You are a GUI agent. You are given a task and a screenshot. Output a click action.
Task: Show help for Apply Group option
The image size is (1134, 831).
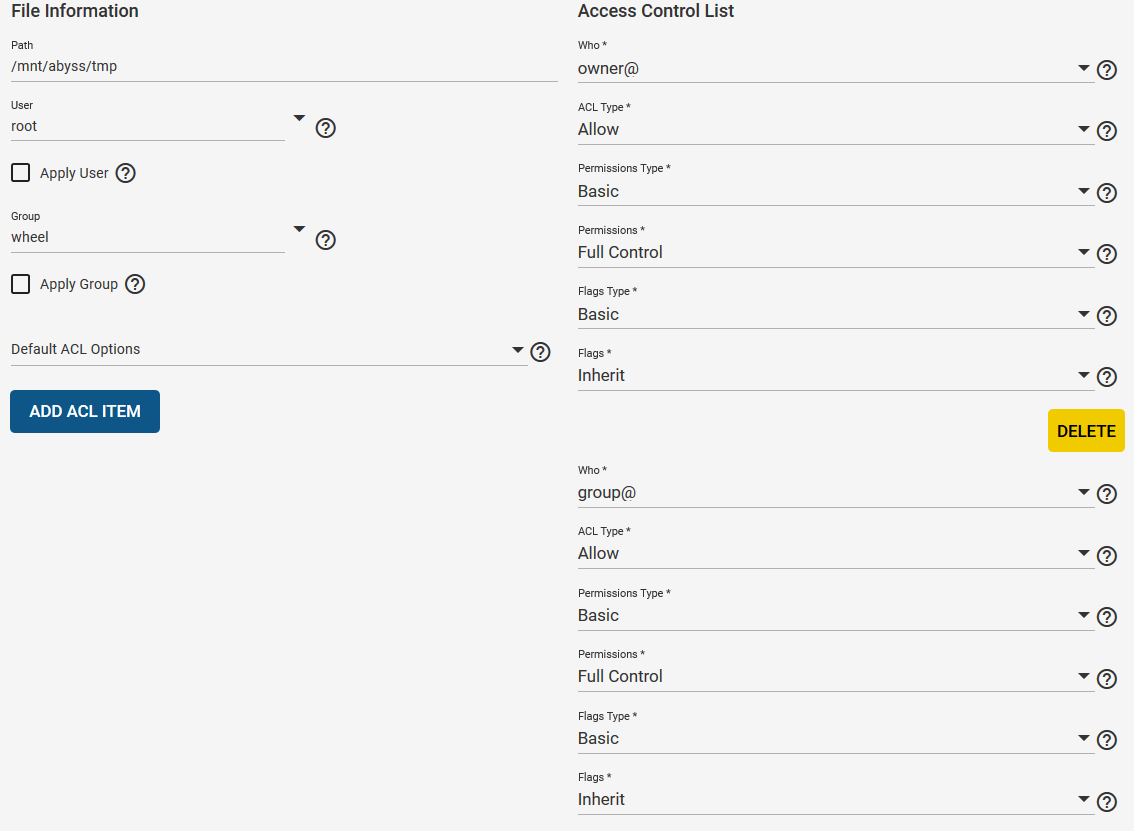point(135,284)
